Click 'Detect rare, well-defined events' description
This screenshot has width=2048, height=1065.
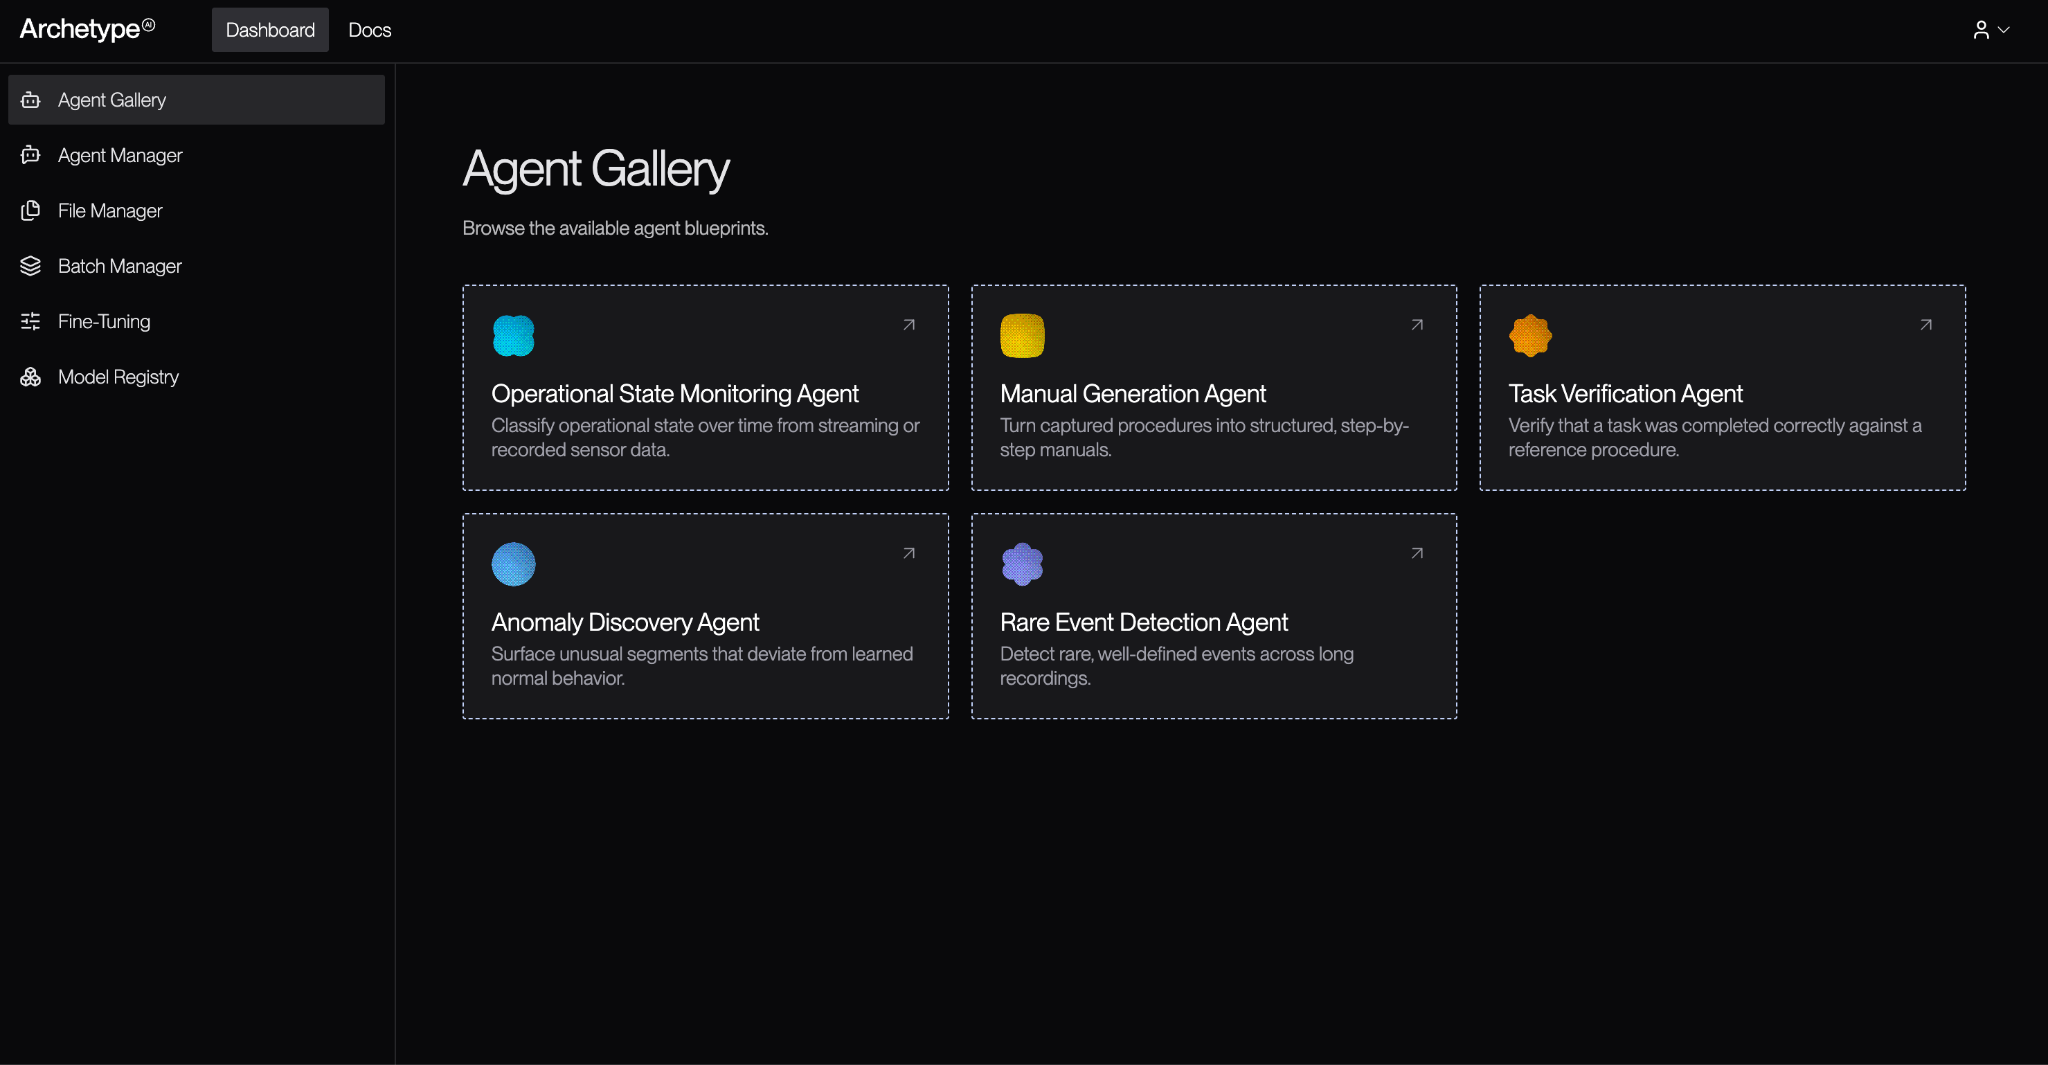(x=1177, y=666)
